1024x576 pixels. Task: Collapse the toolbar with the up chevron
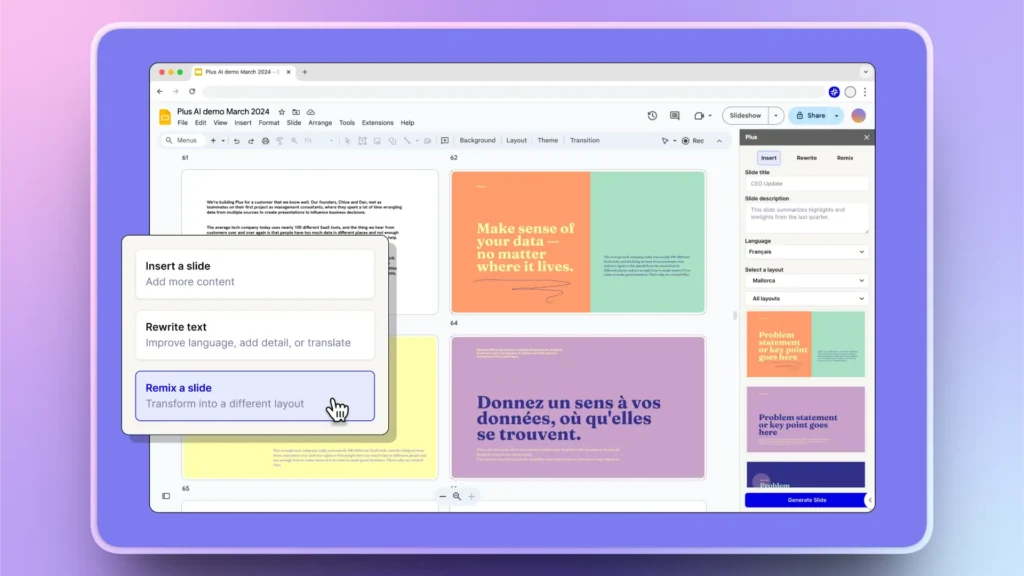719,141
